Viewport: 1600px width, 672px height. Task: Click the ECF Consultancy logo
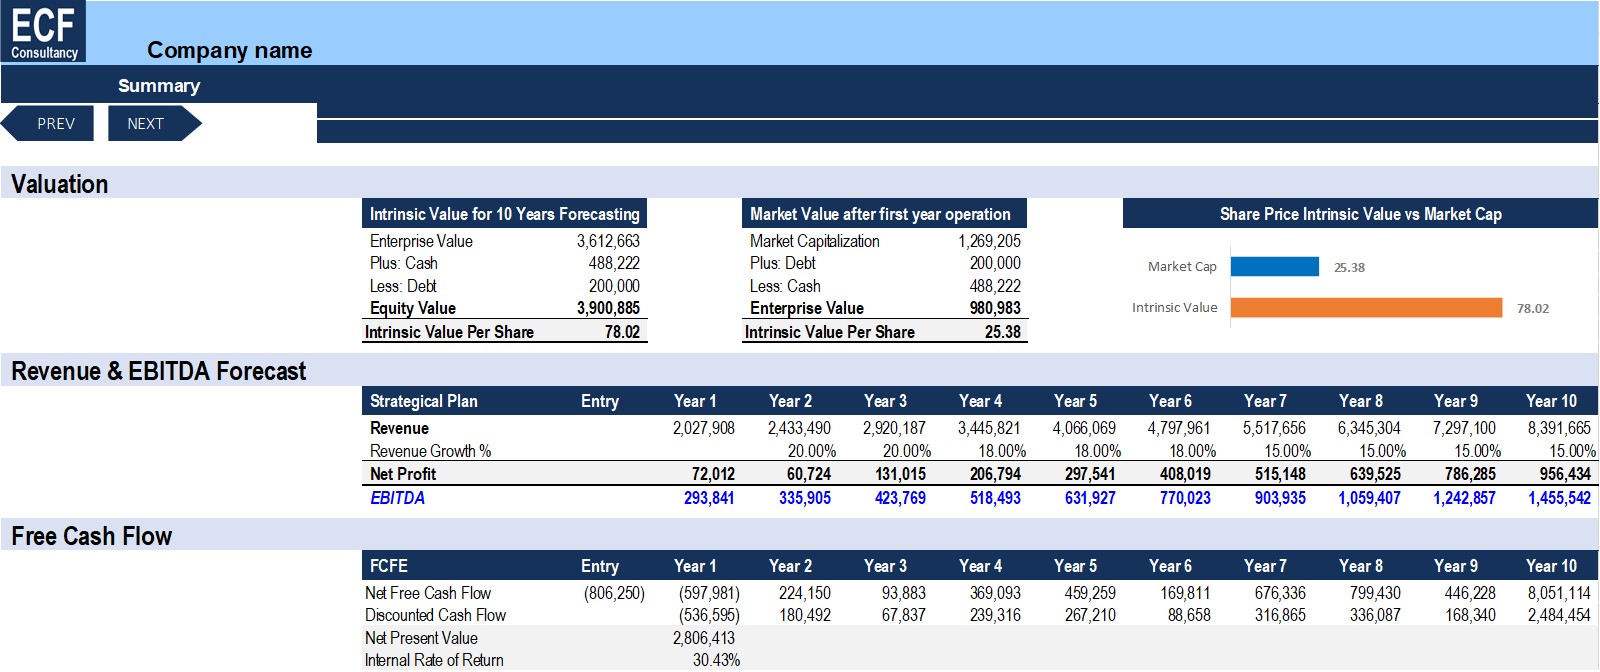43,31
